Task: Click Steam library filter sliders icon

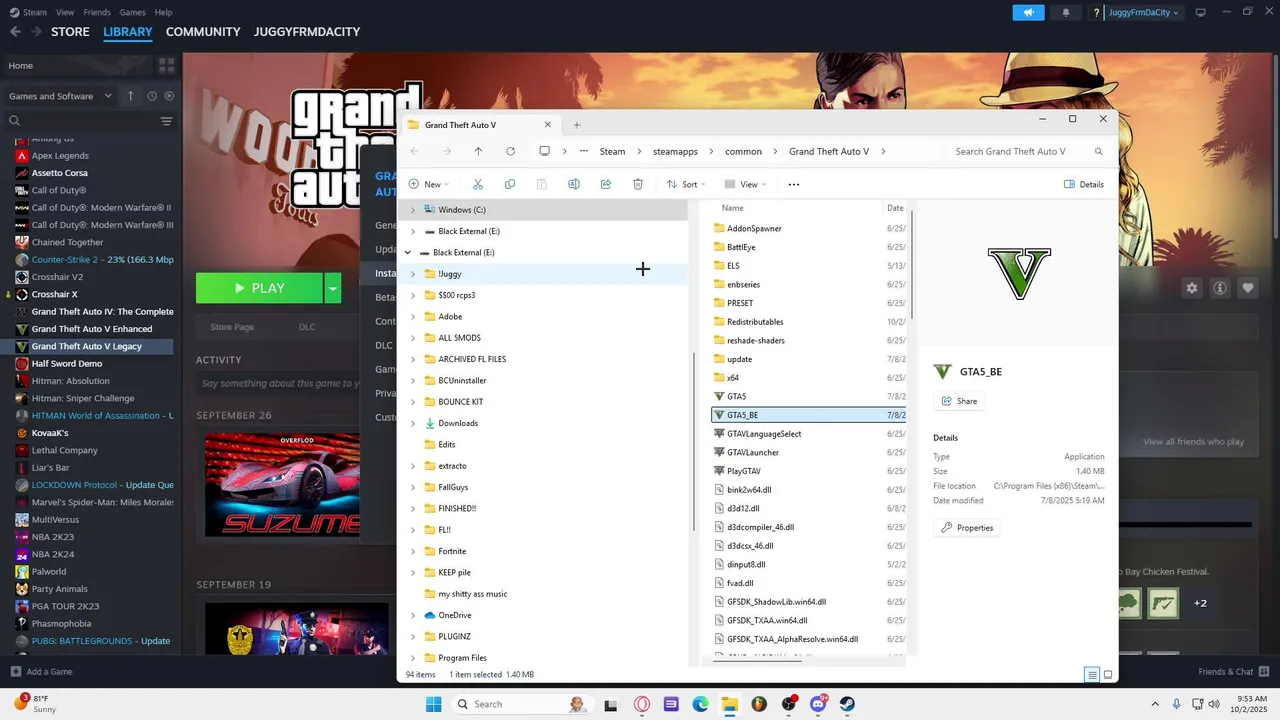Action: pos(166,121)
